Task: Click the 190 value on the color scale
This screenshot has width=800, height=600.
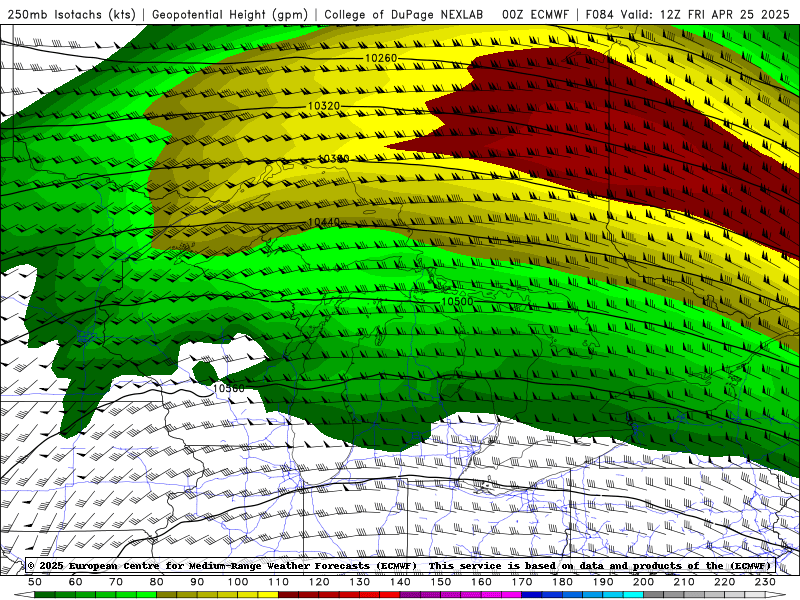Action: click(603, 582)
